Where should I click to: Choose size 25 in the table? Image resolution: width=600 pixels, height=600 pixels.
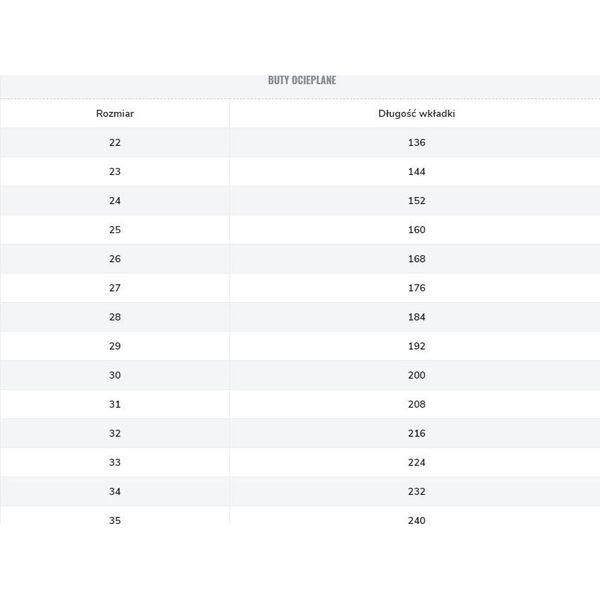(x=115, y=230)
